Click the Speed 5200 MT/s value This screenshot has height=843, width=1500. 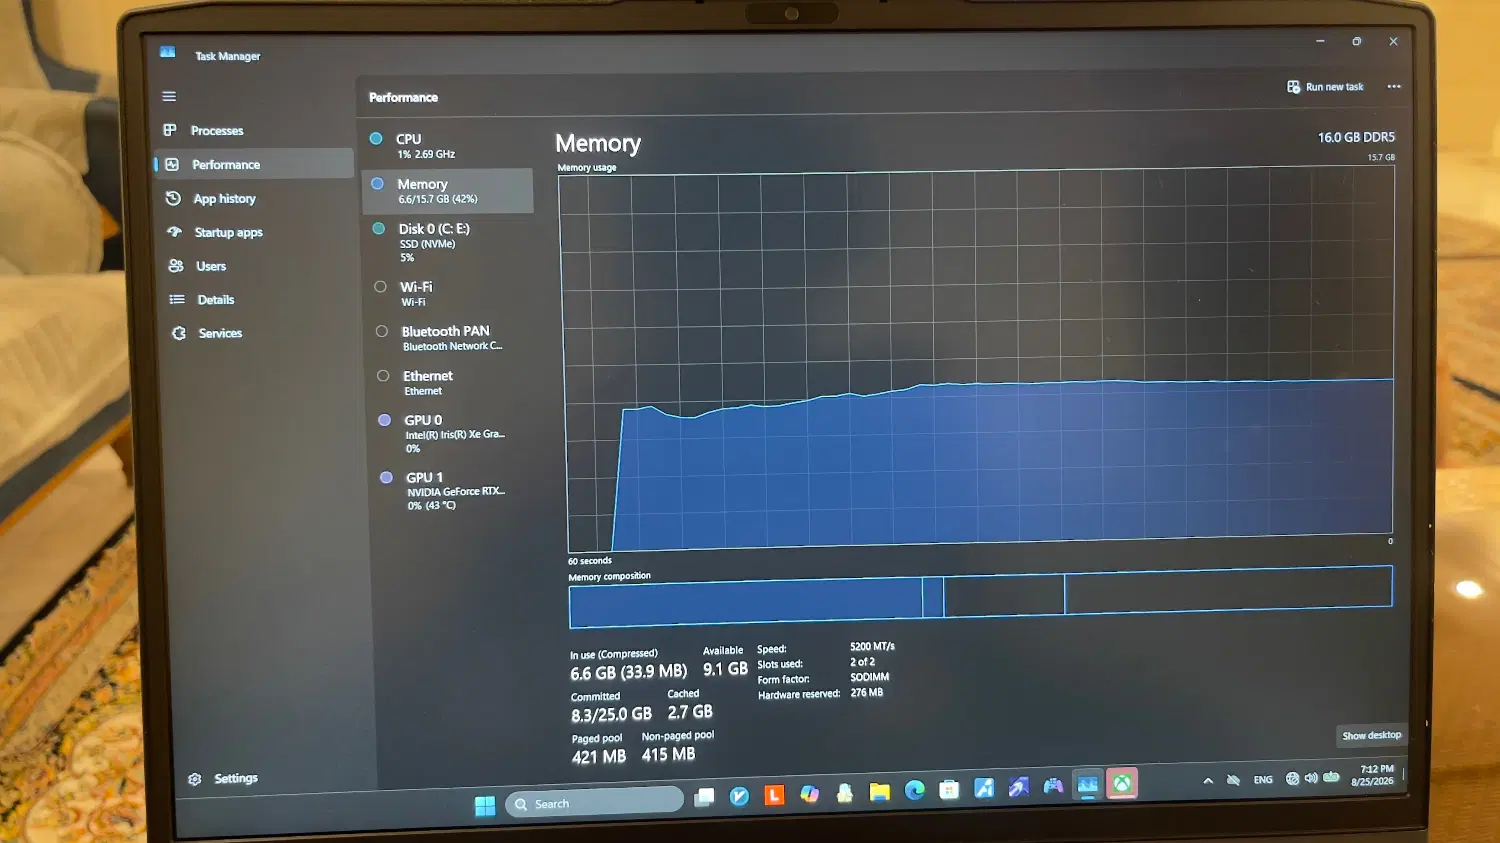click(872, 647)
